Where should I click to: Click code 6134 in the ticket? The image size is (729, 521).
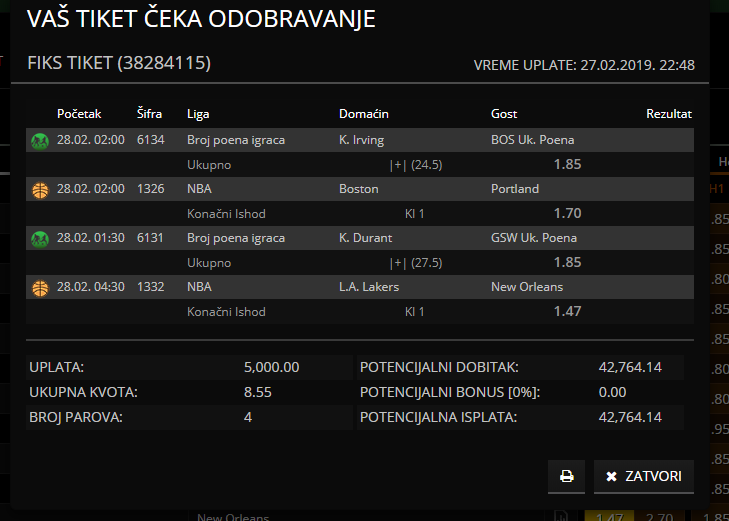pyautogui.click(x=151, y=140)
